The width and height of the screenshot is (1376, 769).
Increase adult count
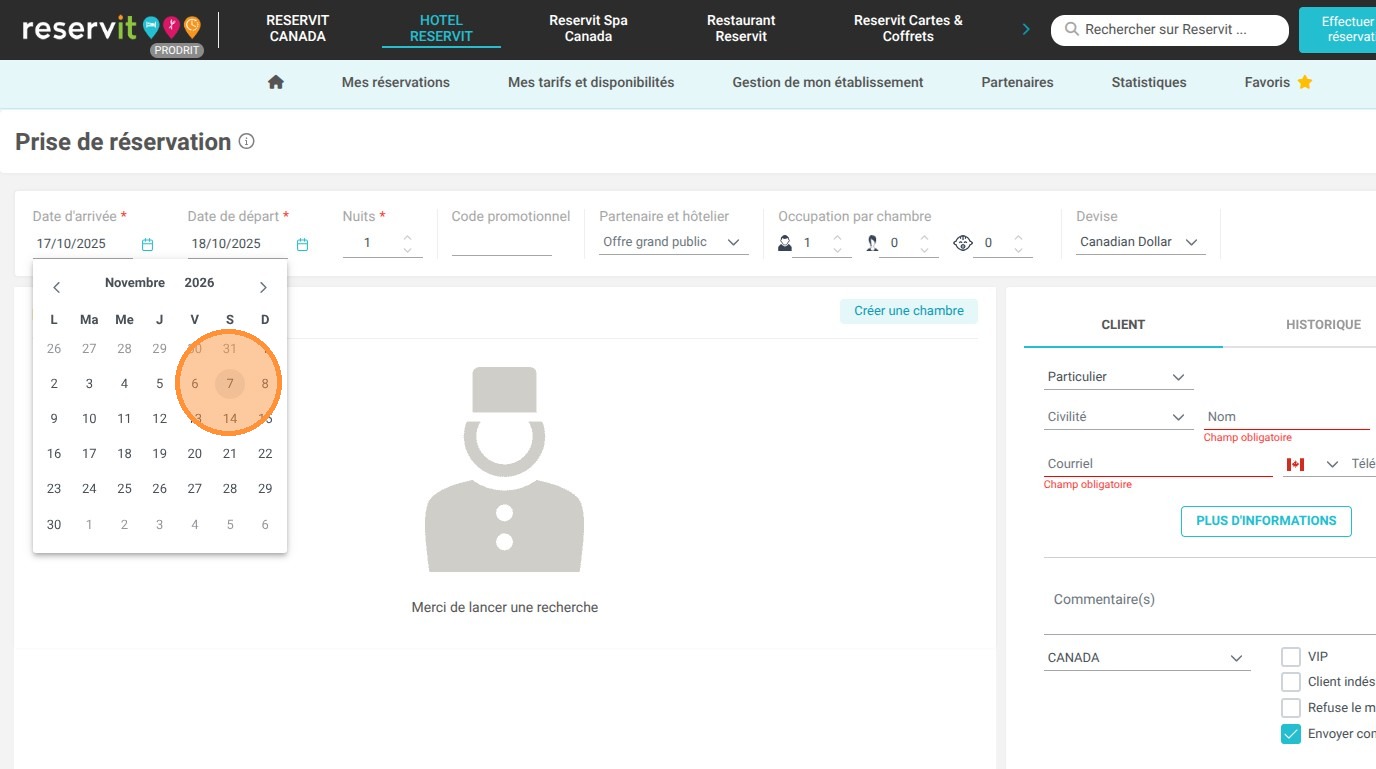pyautogui.click(x=837, y=237)
